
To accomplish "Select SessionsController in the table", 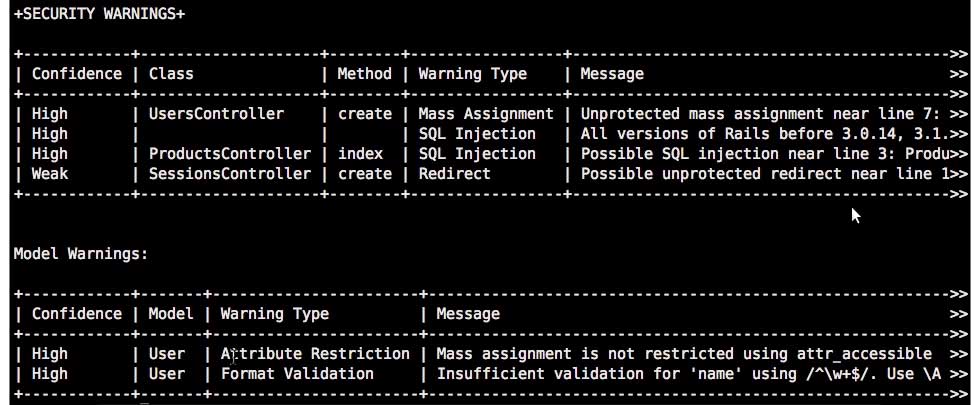I will [229, 173].
